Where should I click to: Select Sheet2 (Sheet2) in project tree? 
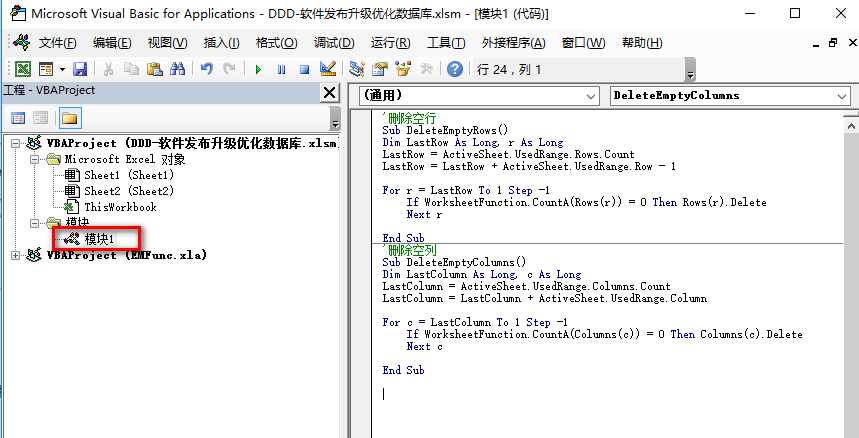129,191
